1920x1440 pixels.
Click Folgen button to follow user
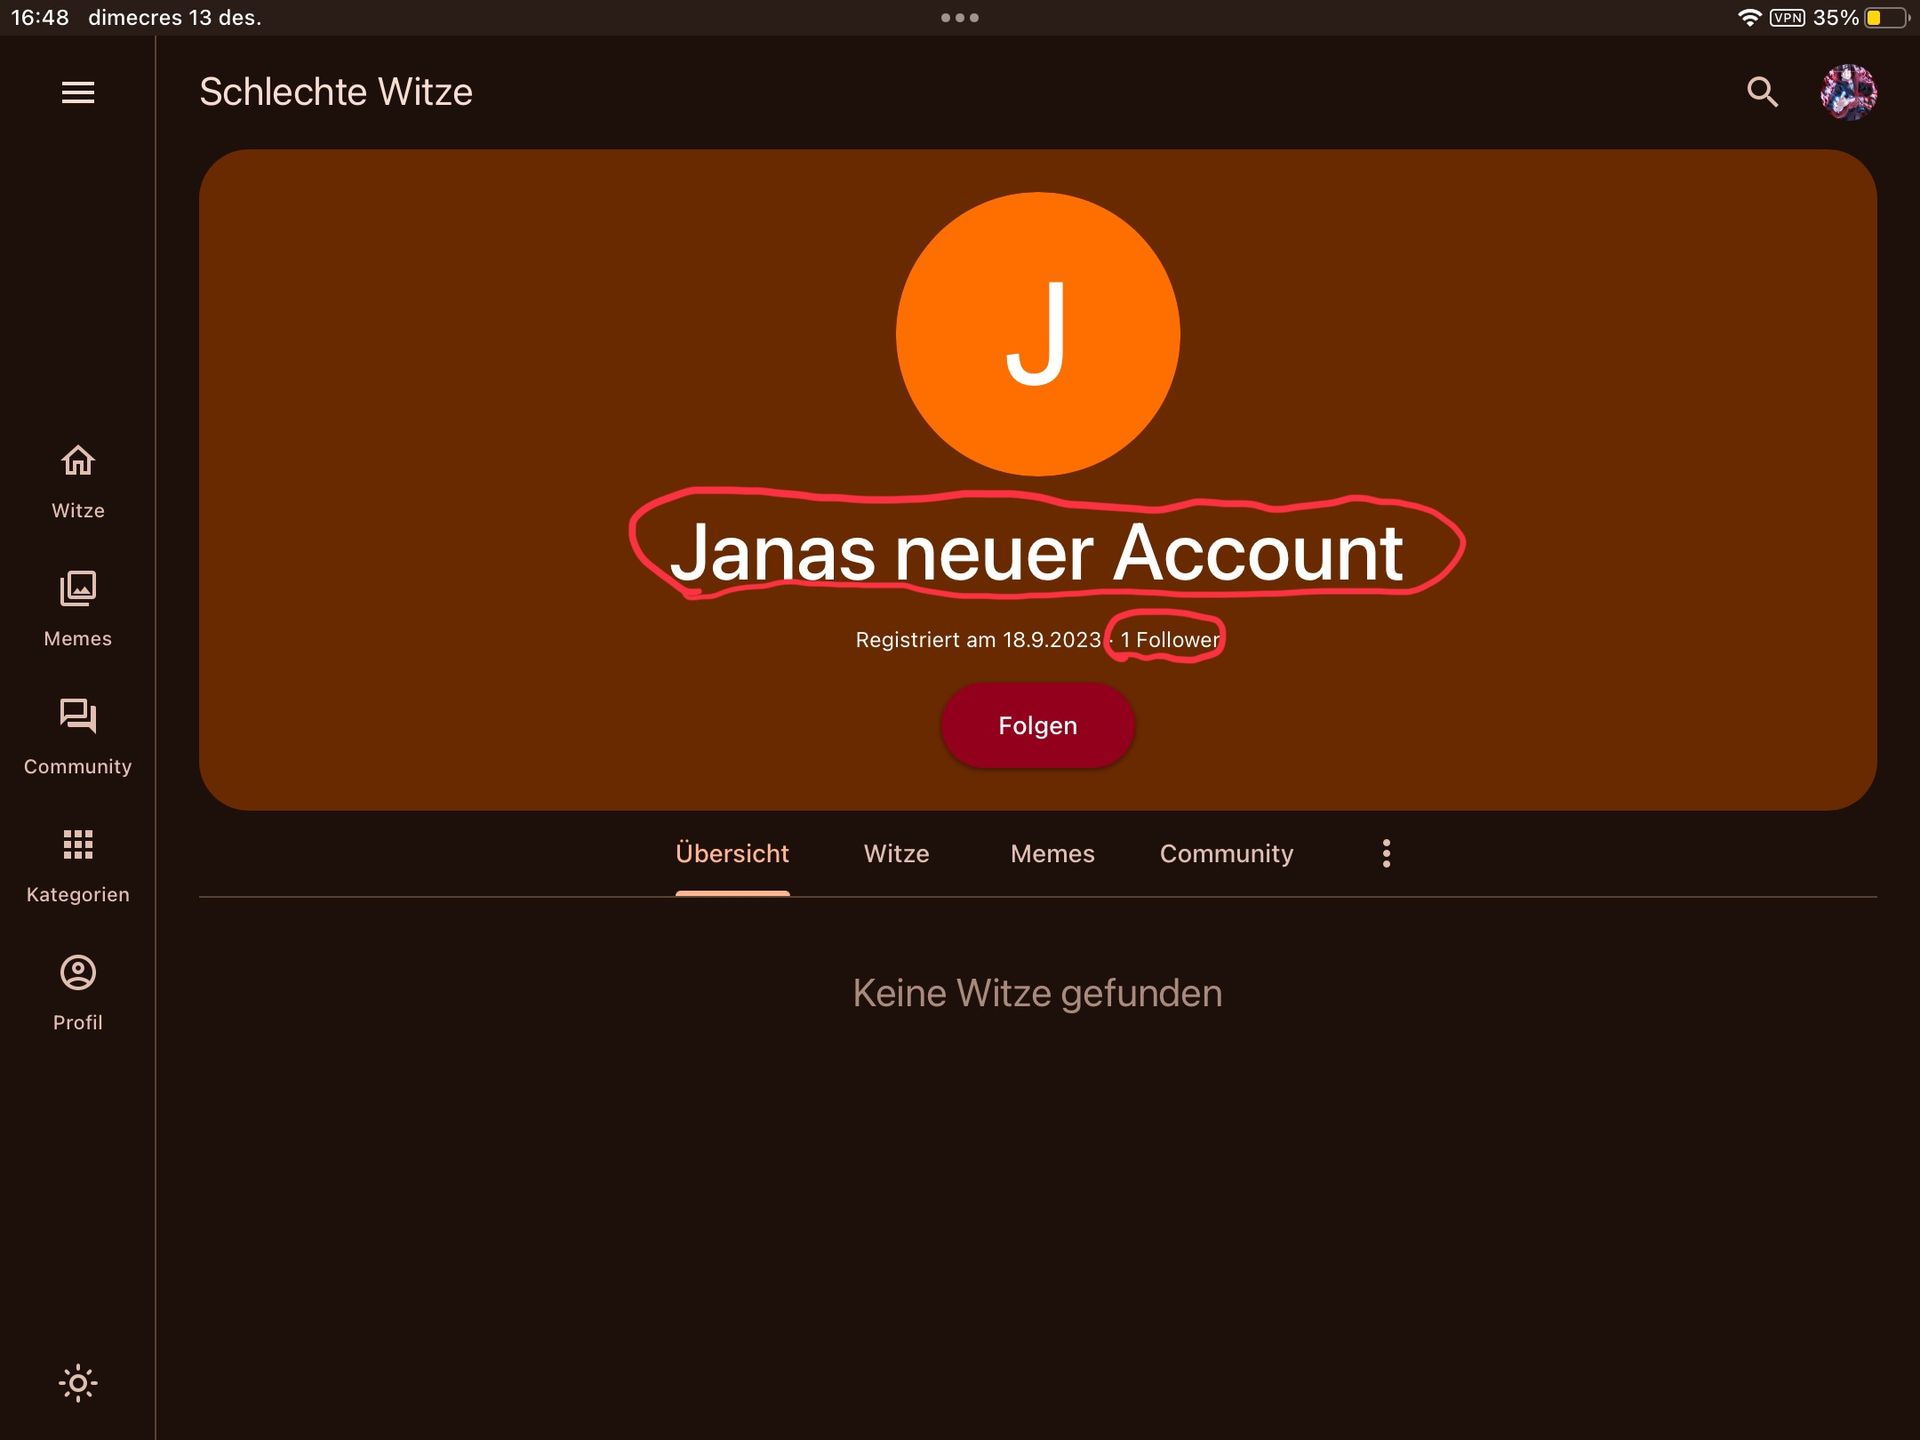coord(1037,723)
